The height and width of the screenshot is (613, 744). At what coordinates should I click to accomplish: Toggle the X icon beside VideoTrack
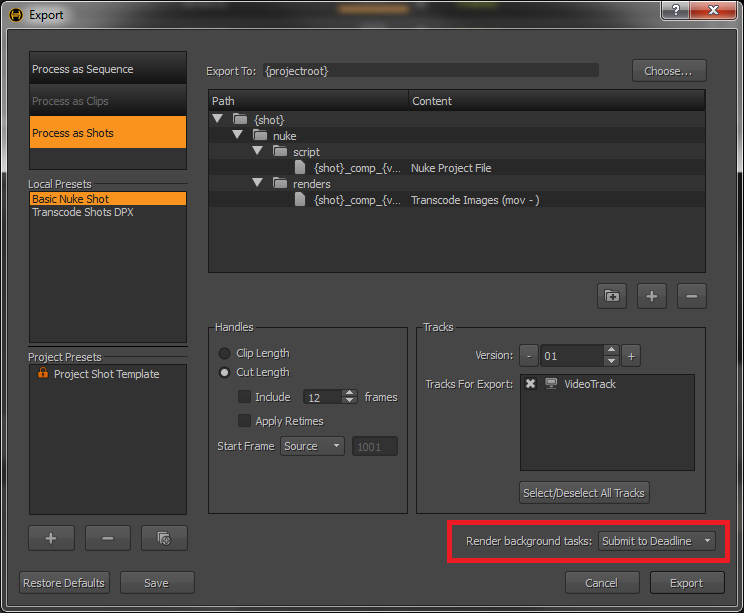531,384
